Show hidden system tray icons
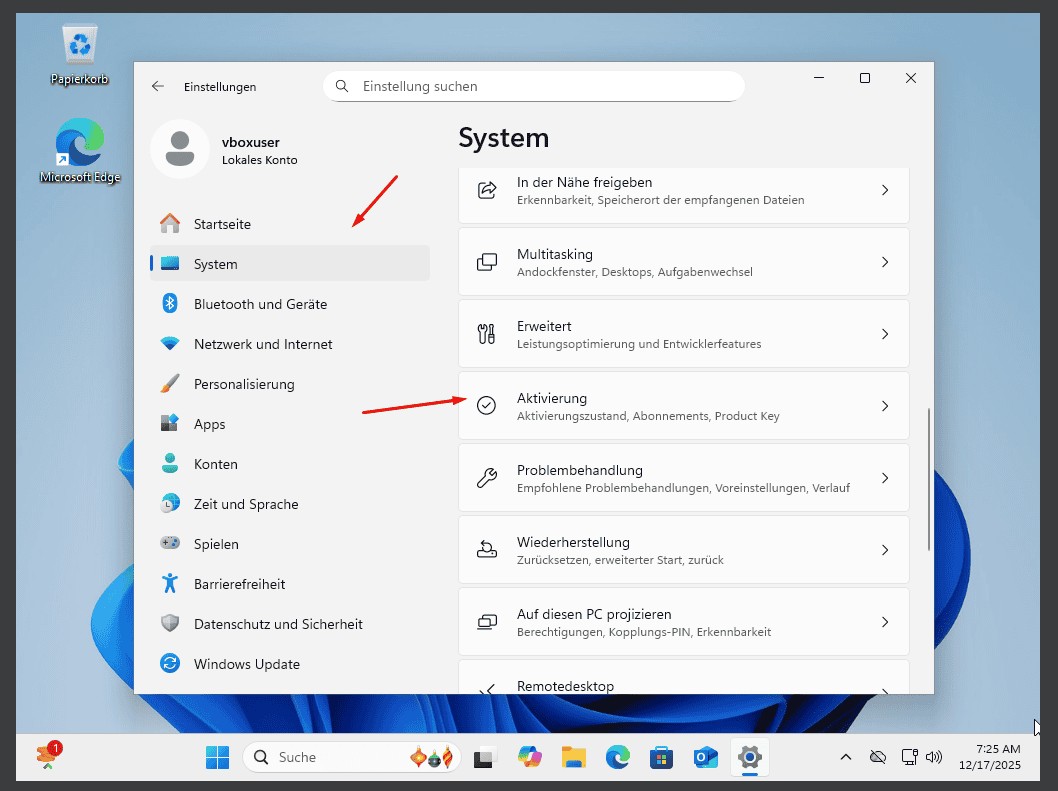The width and height of the screenshot is (1058, 791). [x=845, y=757]
